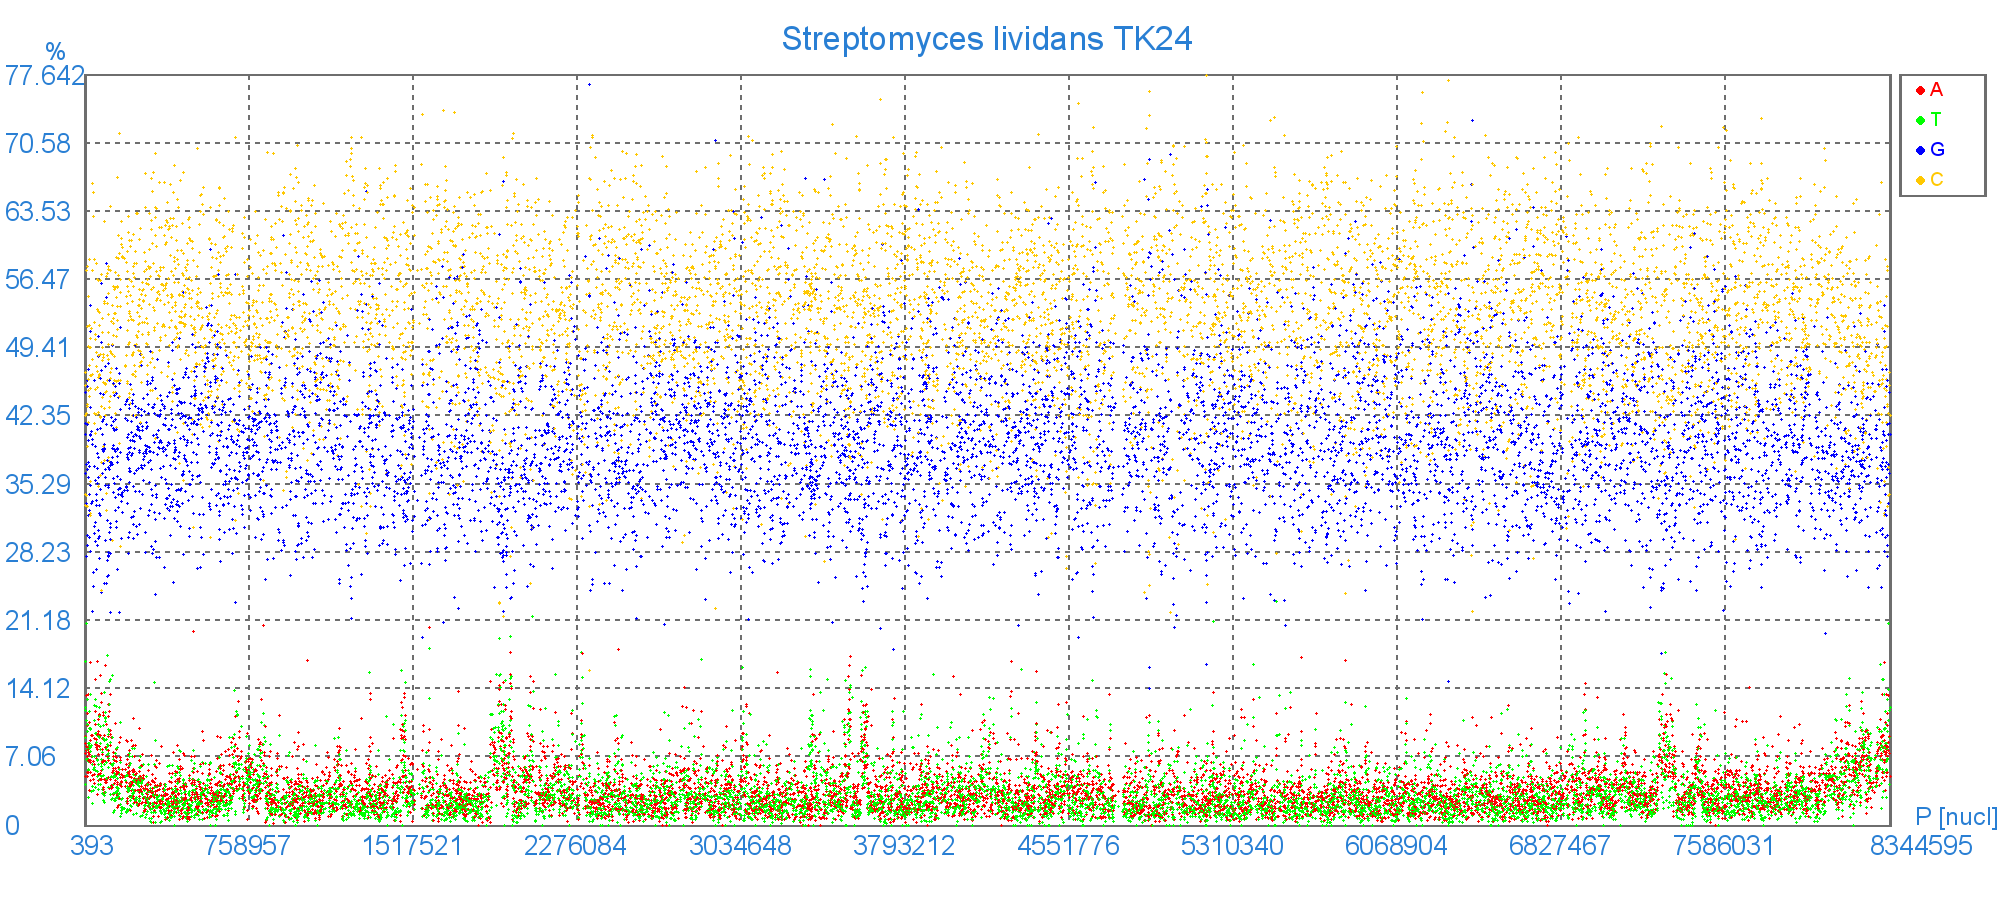Click y-axis value 42.35

coord(38,416)
